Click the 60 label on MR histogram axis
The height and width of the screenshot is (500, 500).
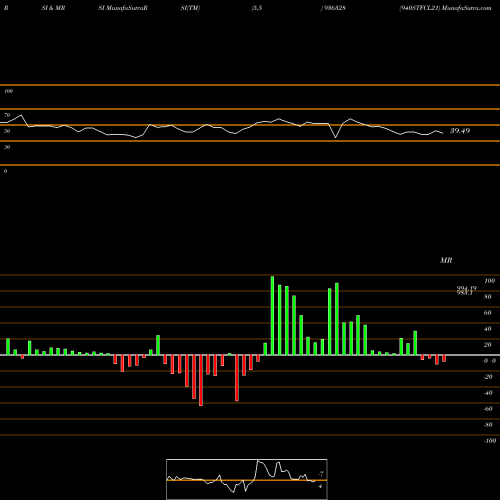tap(488, 313)
